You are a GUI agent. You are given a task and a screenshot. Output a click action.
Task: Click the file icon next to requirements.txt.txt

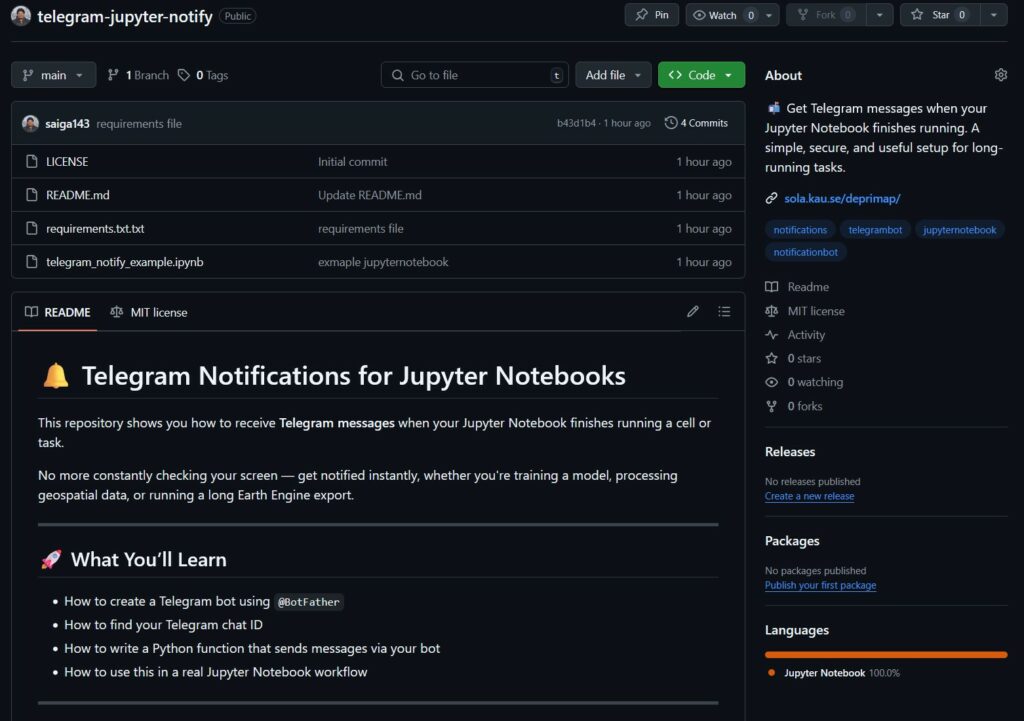click(x=31, y=229)
